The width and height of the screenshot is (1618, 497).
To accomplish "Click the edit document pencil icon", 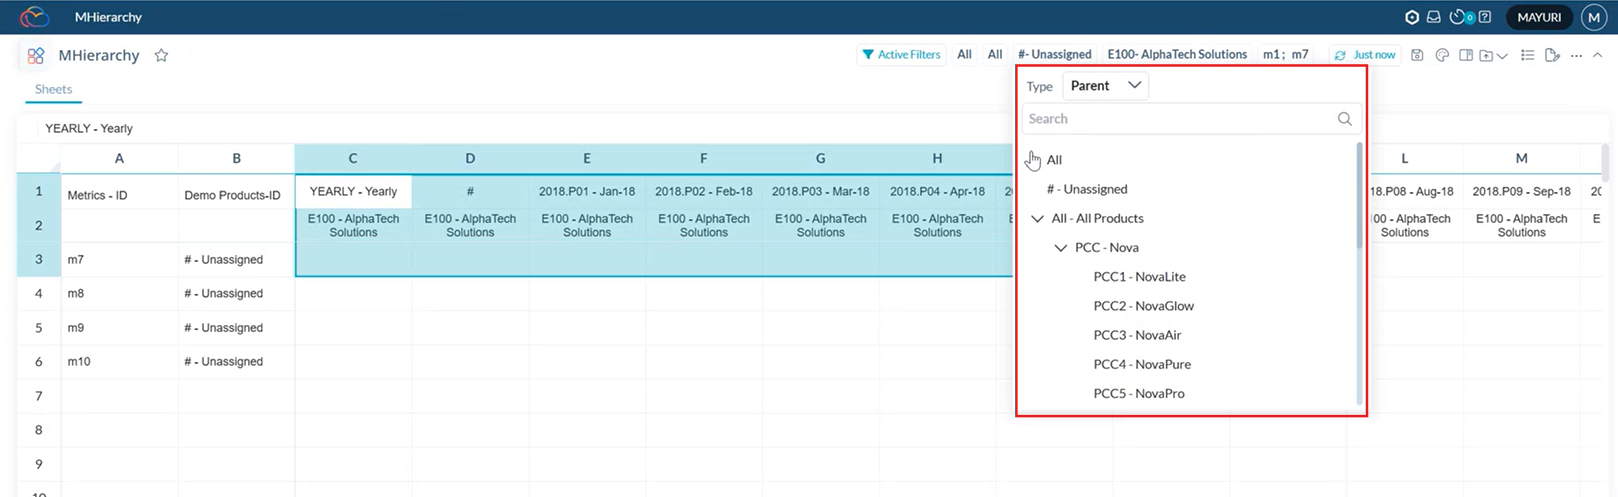I will [x=1552, y=55].
